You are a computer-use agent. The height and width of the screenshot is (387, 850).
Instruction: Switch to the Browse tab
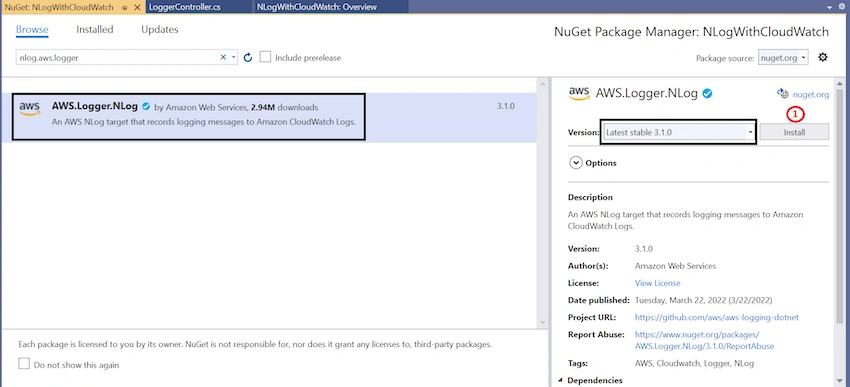coord(32,29)
